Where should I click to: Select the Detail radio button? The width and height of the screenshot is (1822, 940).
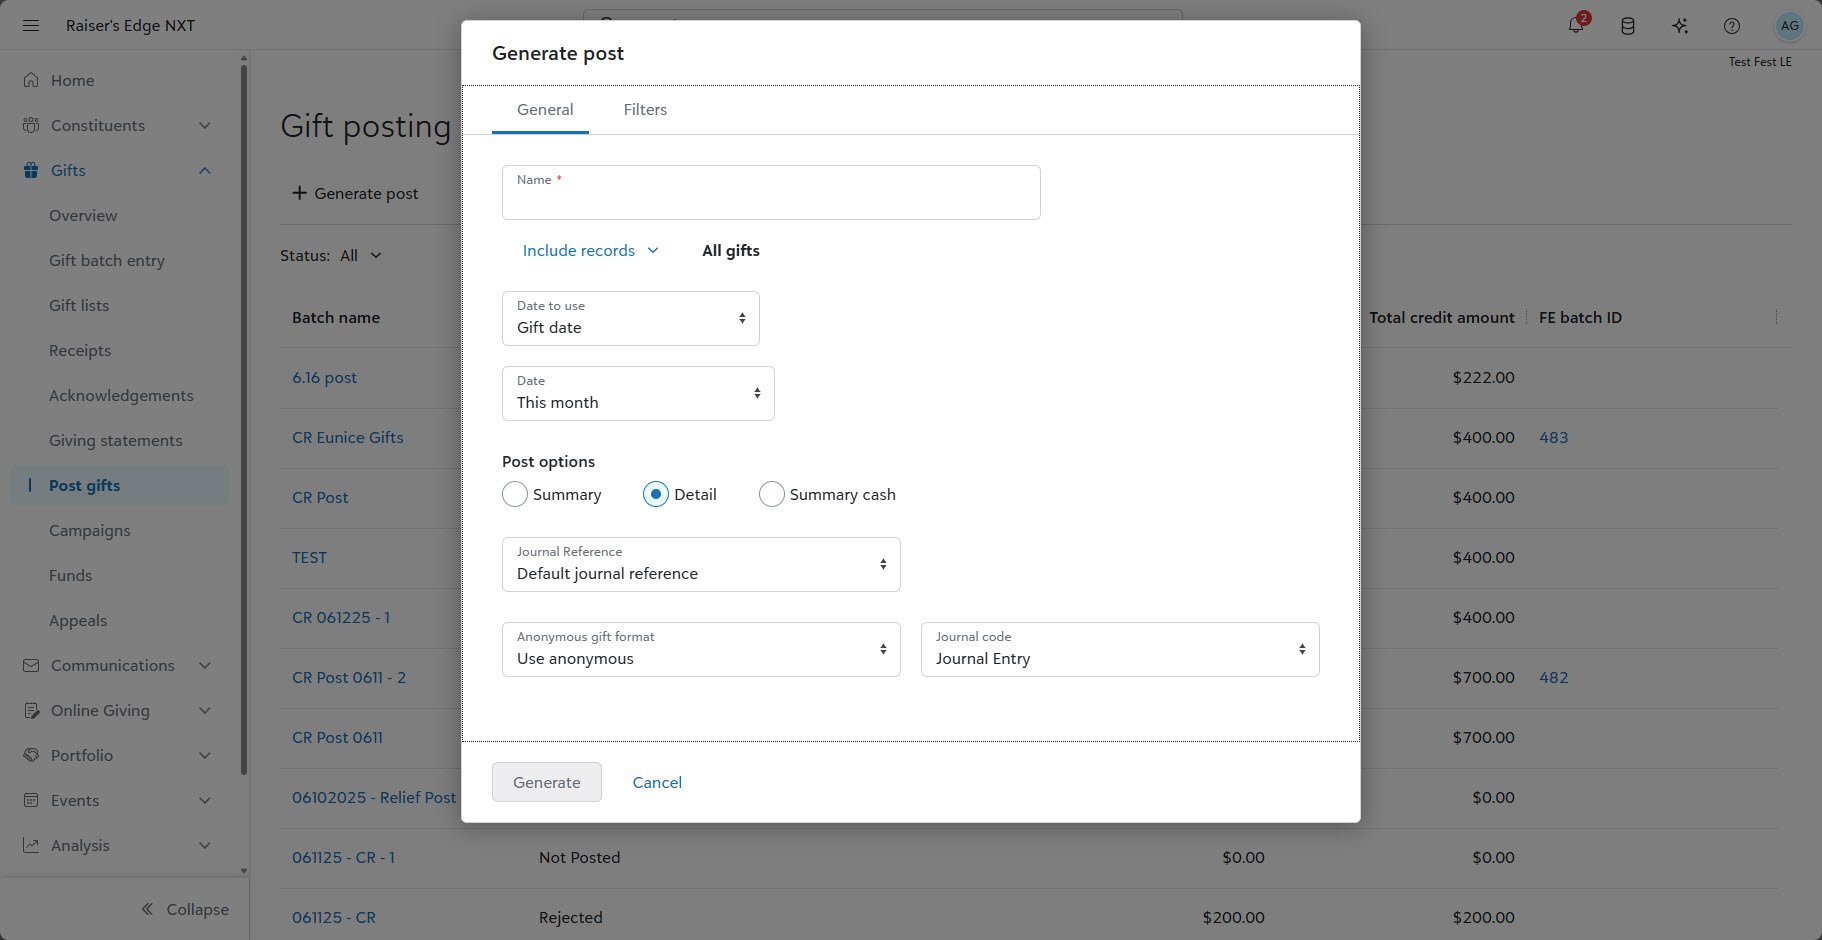click(x=656, y=494)
